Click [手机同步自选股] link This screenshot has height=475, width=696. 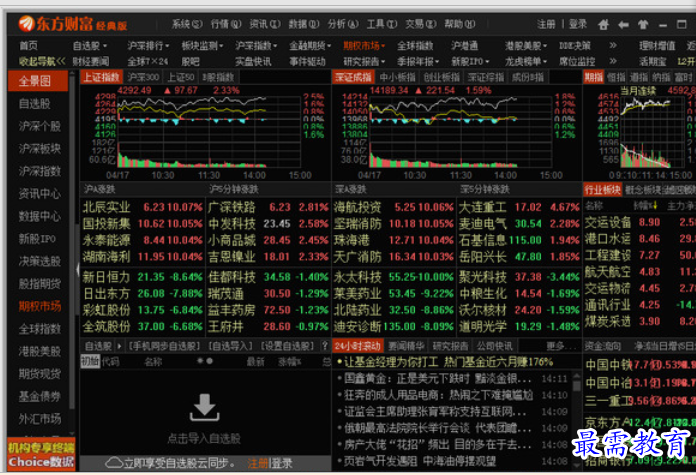pyautogui.click(x=165, y=345)
